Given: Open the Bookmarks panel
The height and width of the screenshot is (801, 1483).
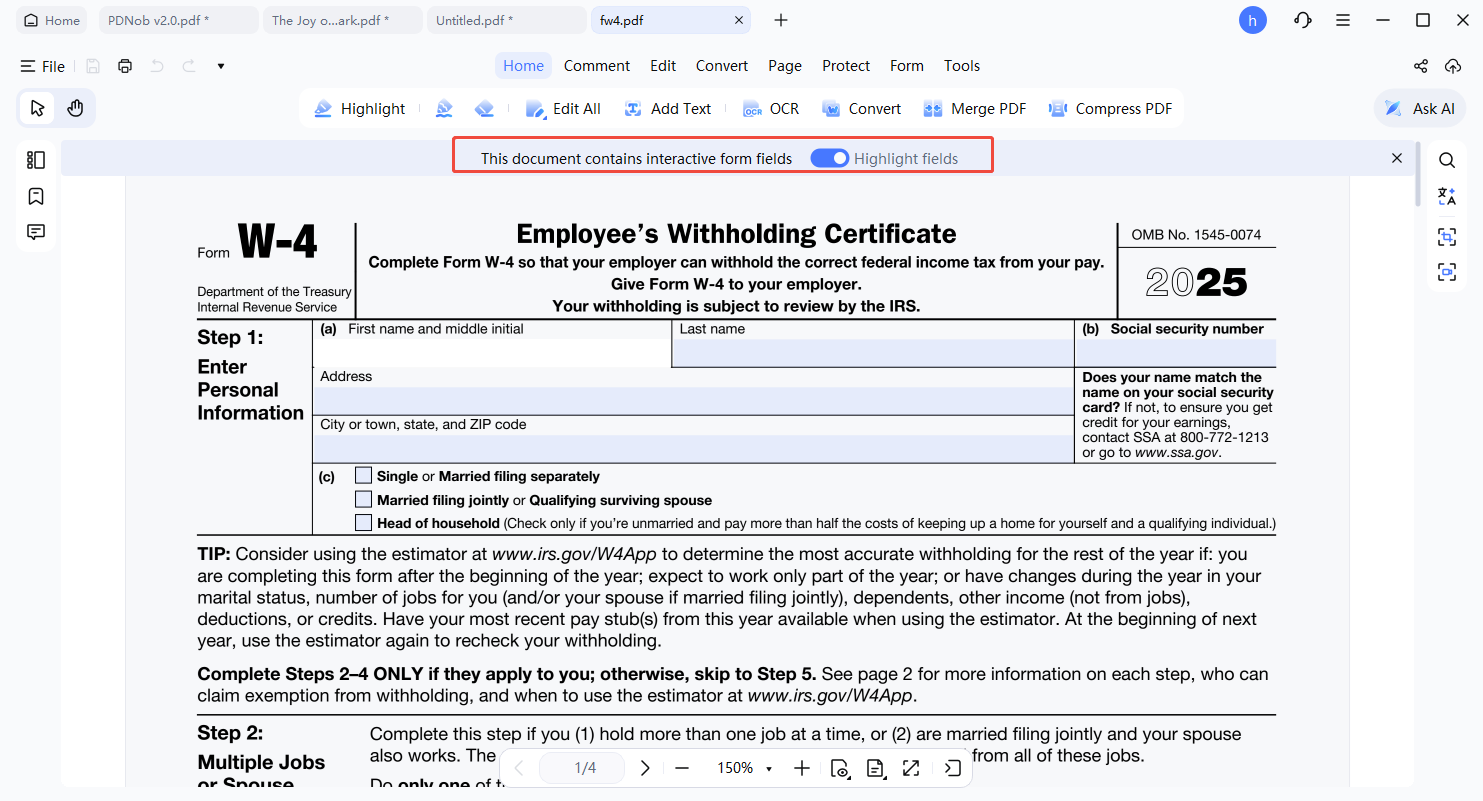Looking at the screenshot, I should point(35,196).
